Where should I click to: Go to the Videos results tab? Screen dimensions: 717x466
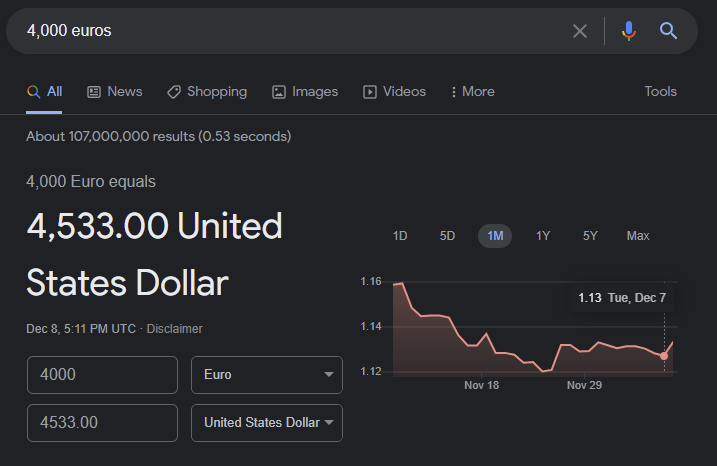[x=394, y=91]
